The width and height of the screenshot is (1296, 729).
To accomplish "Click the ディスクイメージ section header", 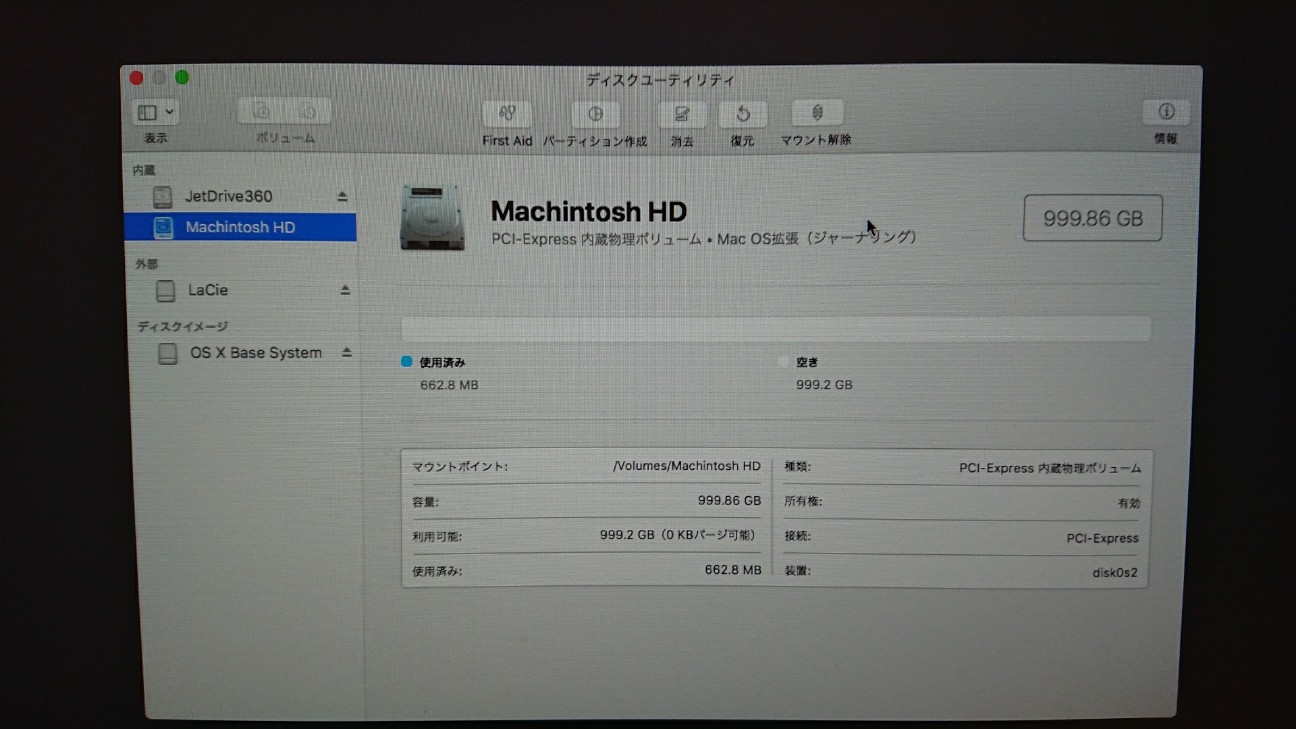I will [183, 327].
